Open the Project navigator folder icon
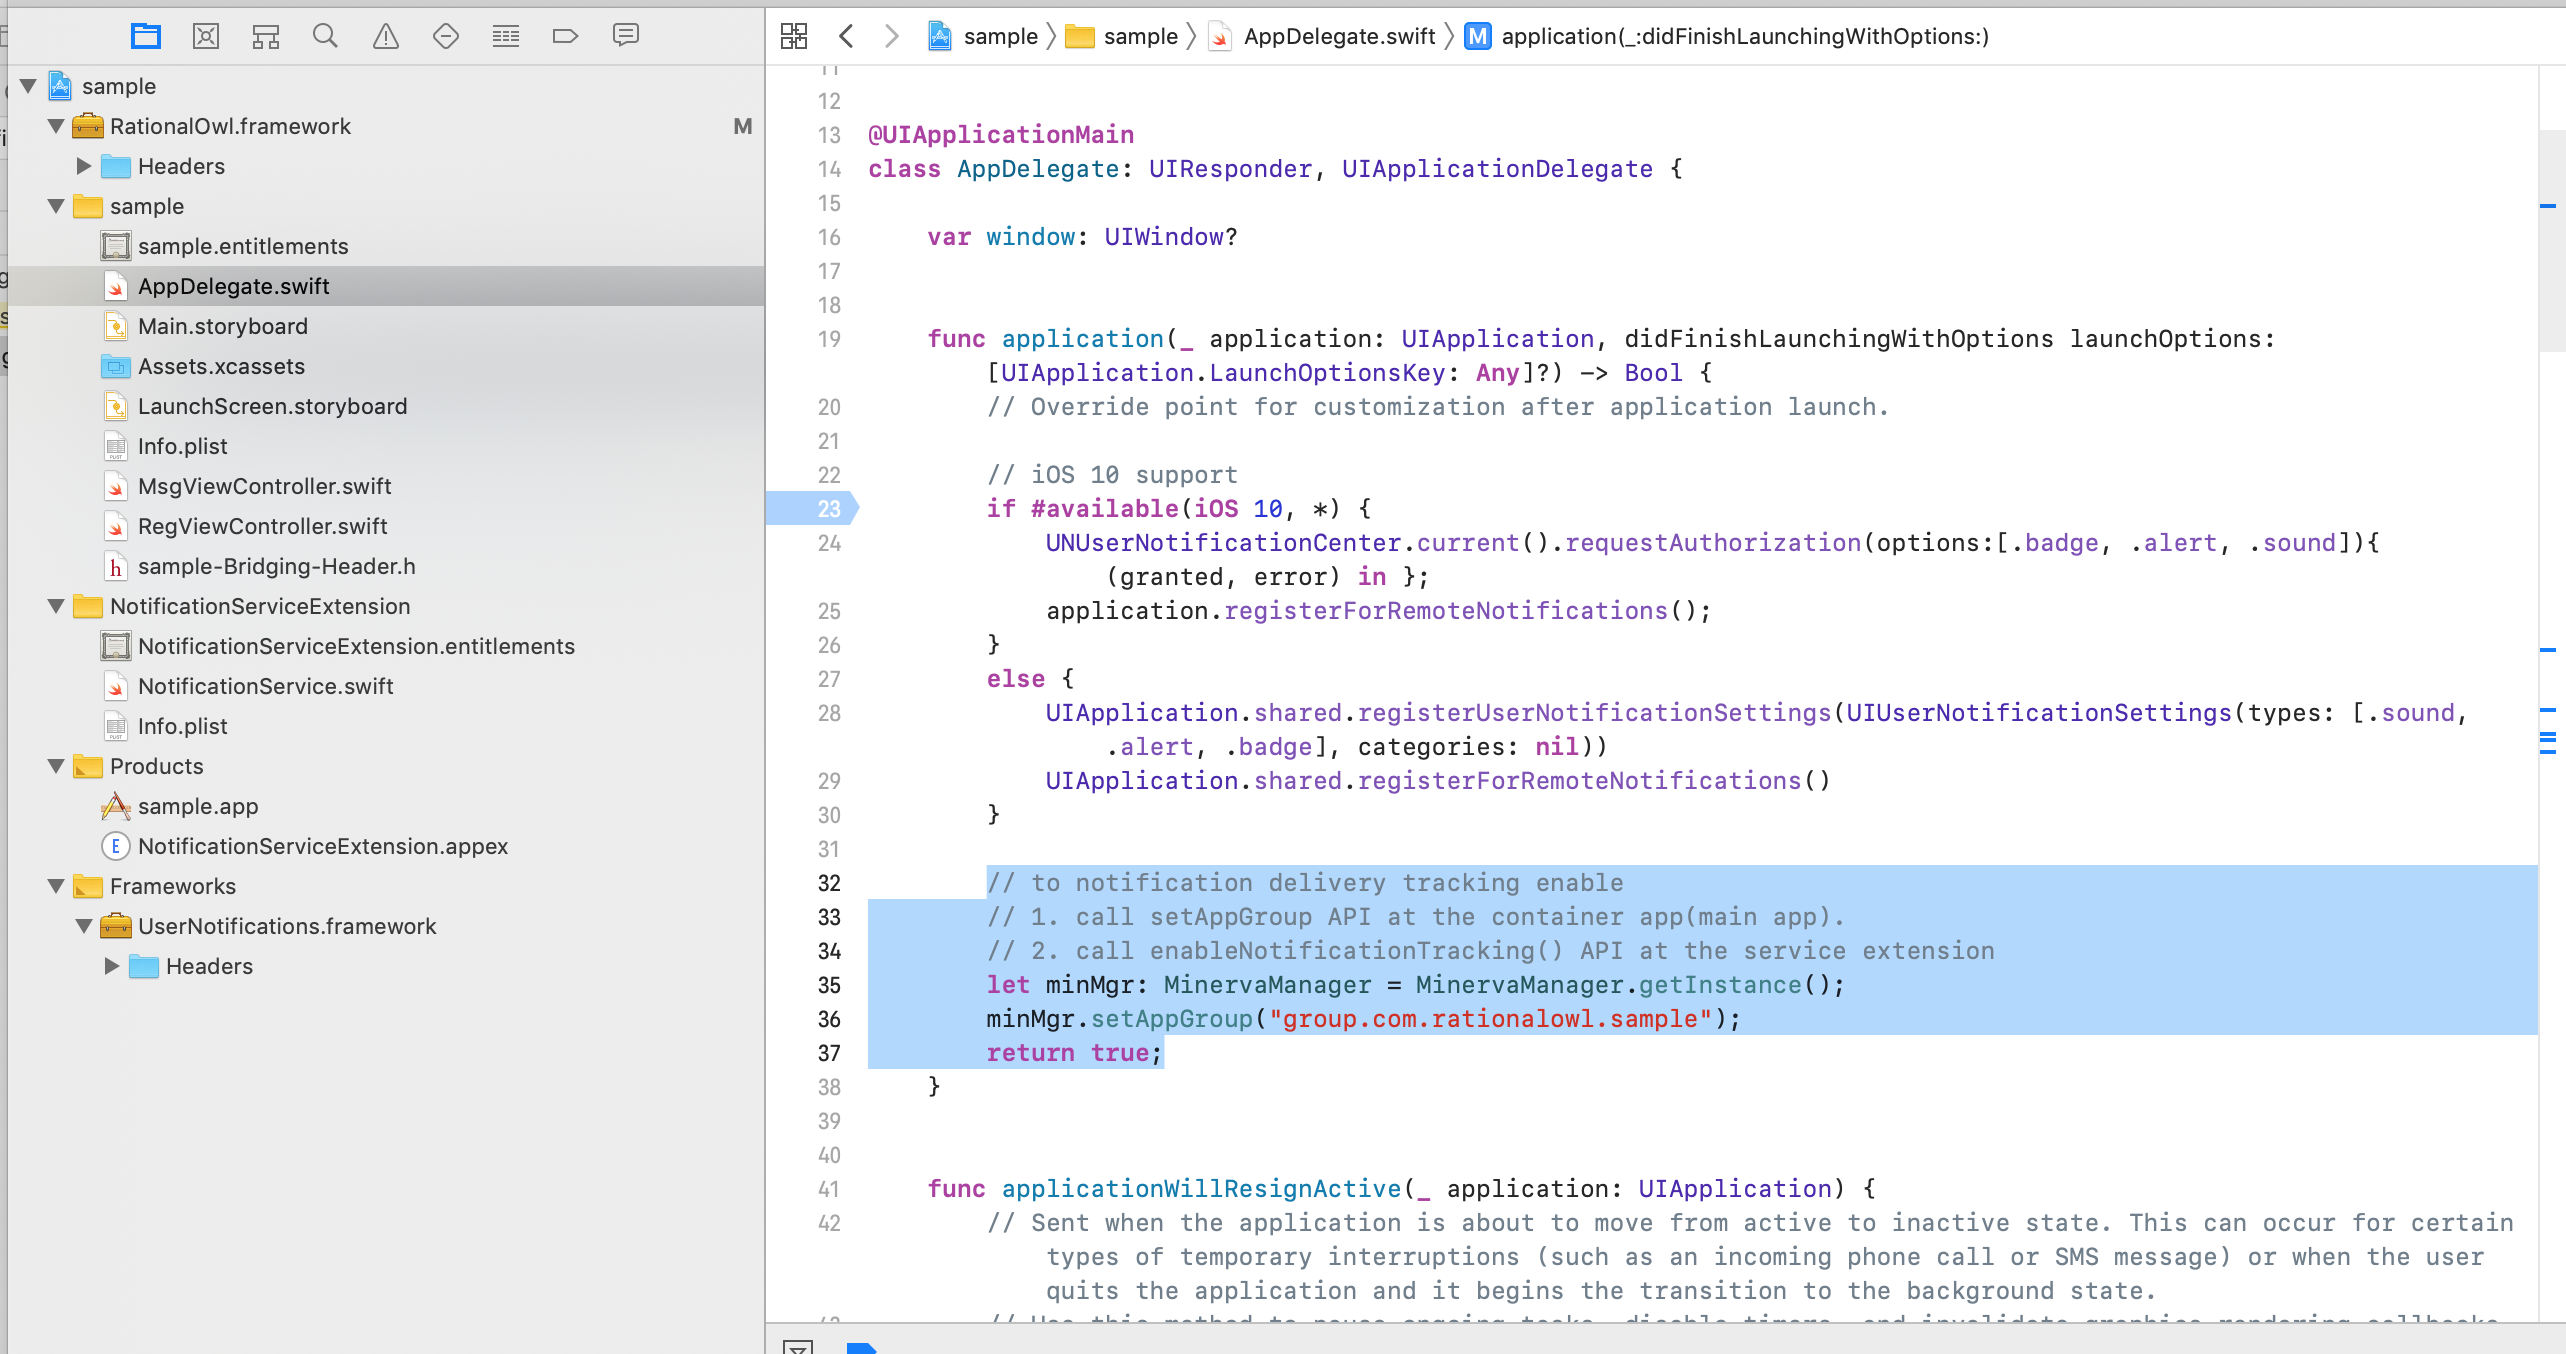Image resolution: width=2566 pixels, height=1354 pixels. coord(146,37)
